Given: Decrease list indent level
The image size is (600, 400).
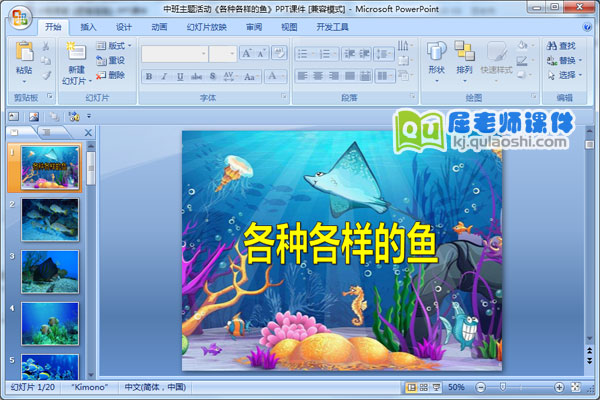Looking at the screenshot, I should [349, 54].
